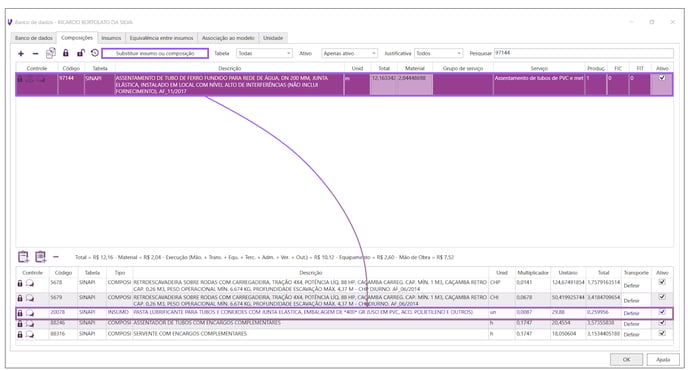Open the Equivalência entre insumos tab
Image resolution: width=688 pixels, height=370 pixels.
(161, 38)
